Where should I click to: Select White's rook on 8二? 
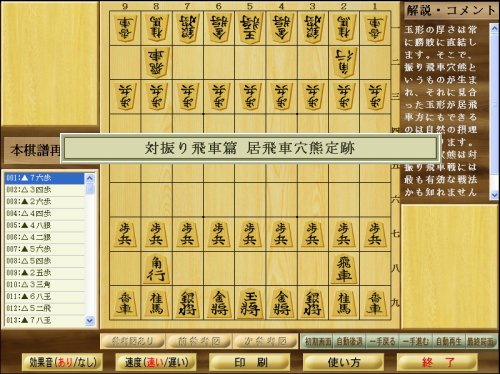(x=156, y=62)
